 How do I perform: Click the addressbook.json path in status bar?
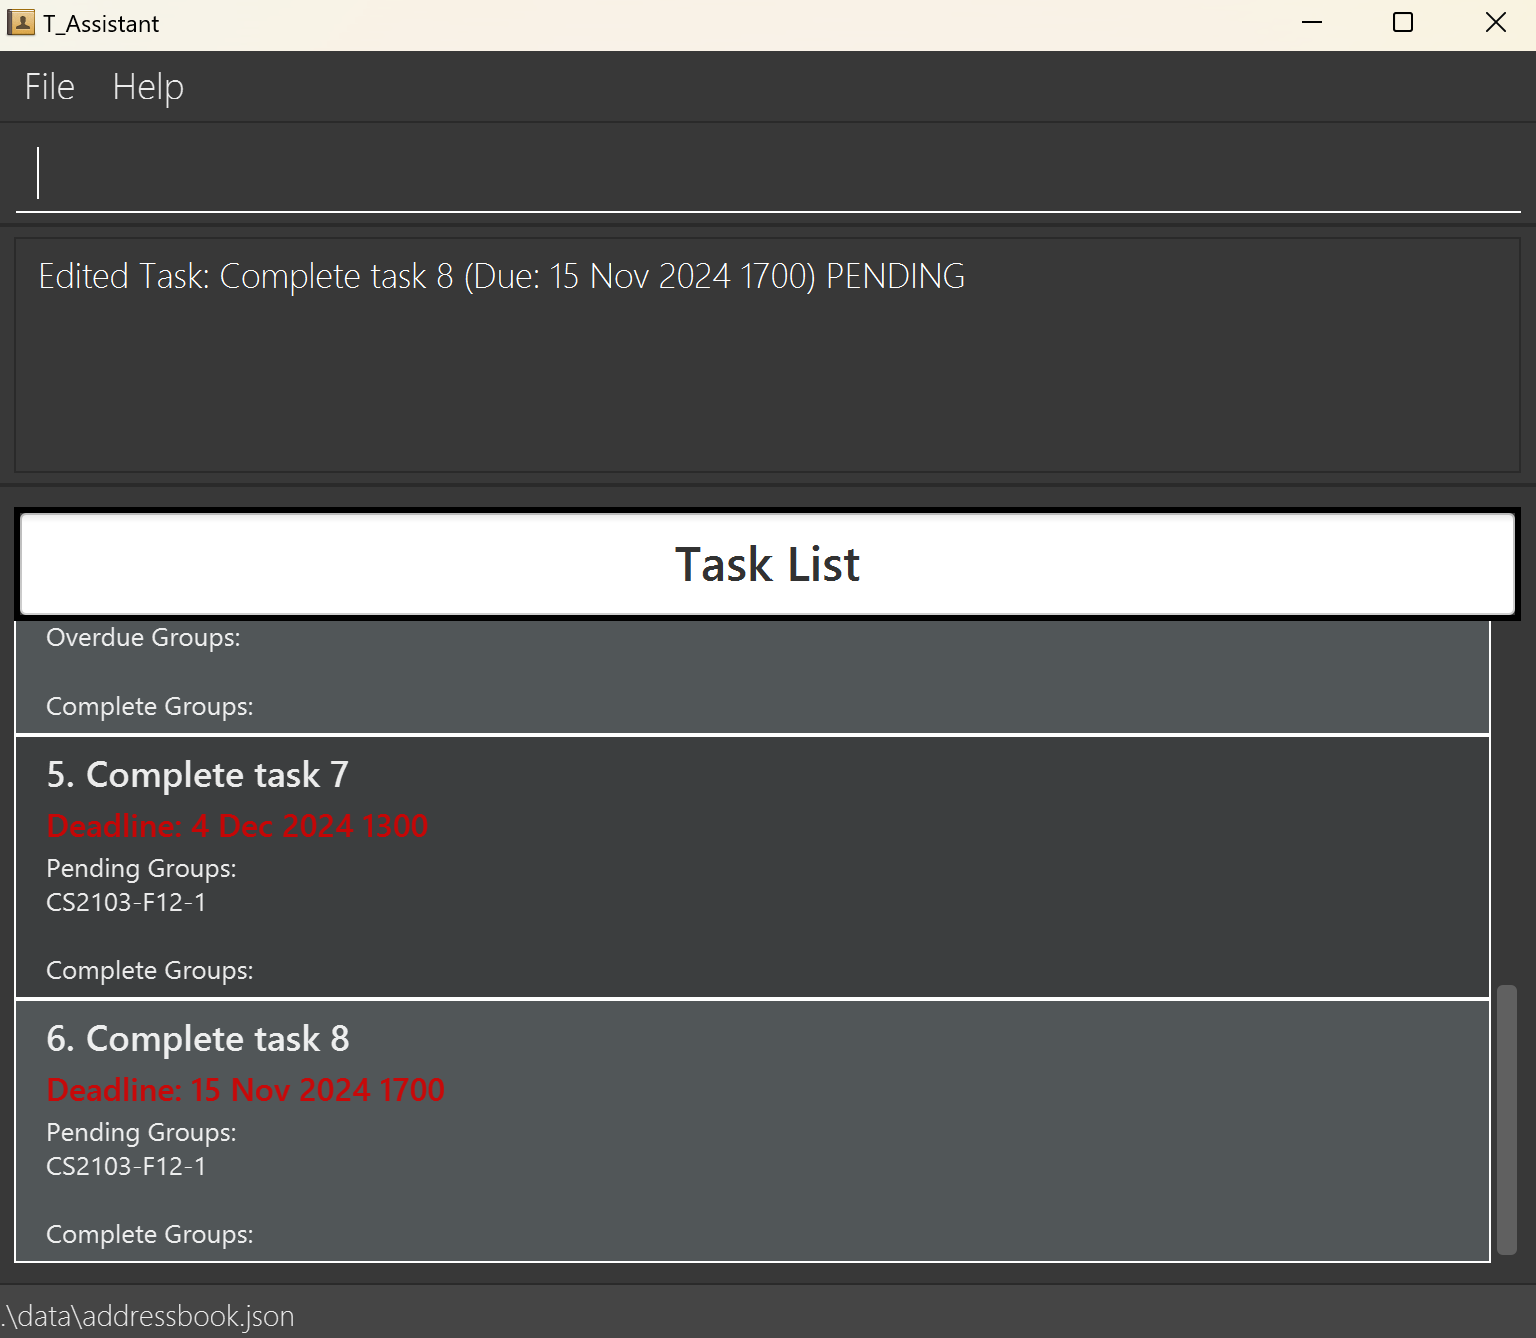point(148,1316)
